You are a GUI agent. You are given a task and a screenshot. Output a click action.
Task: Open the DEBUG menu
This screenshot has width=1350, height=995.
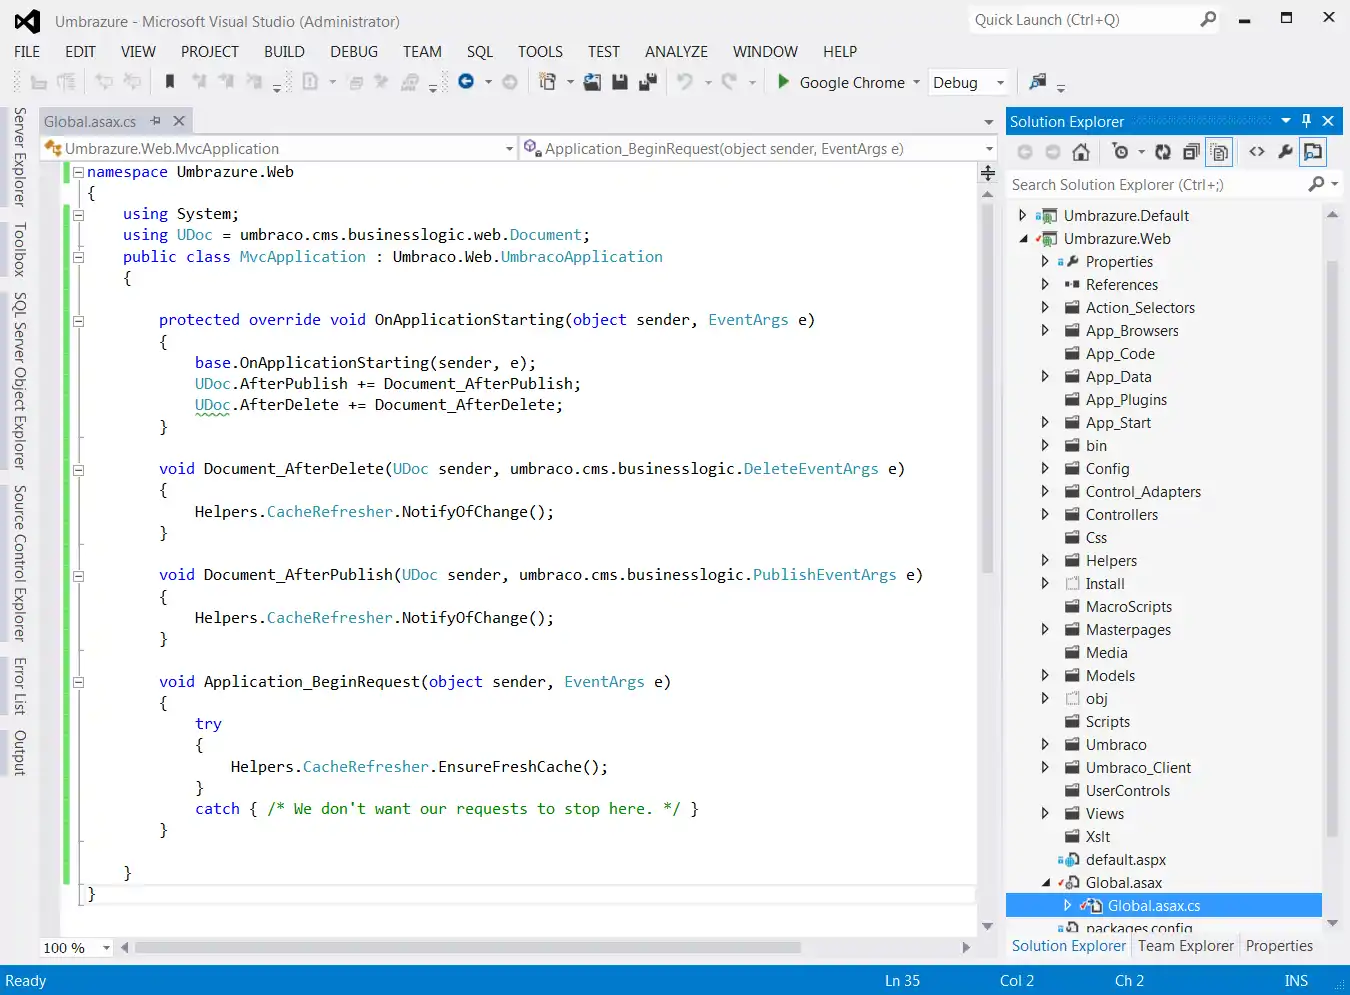coord(354,52)
